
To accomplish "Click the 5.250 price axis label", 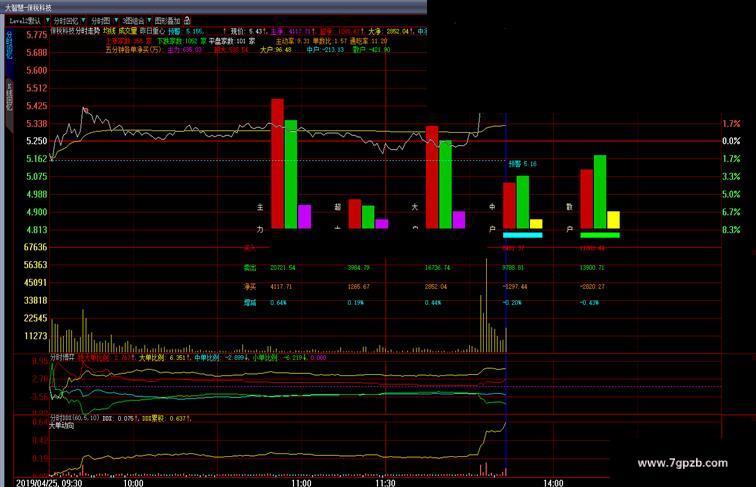I will click(x=37, y=141).
